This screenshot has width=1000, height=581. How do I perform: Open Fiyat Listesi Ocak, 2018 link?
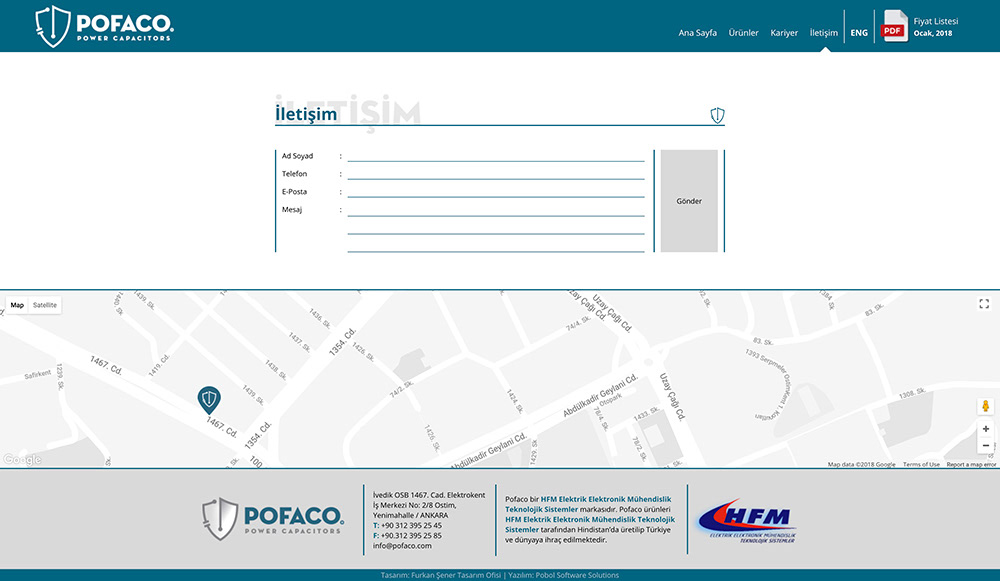936,27
